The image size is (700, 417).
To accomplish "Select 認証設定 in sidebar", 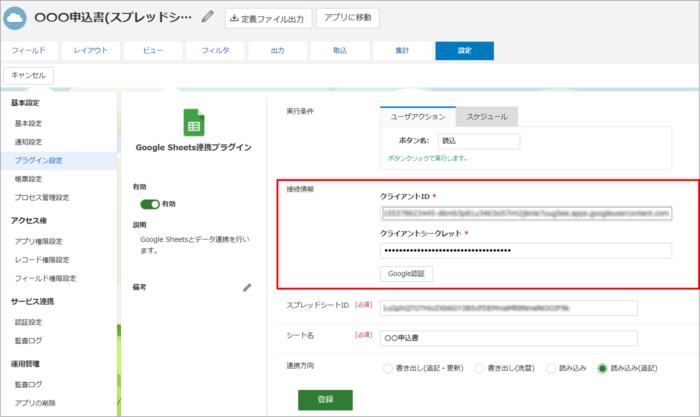I will pos(29,322).
